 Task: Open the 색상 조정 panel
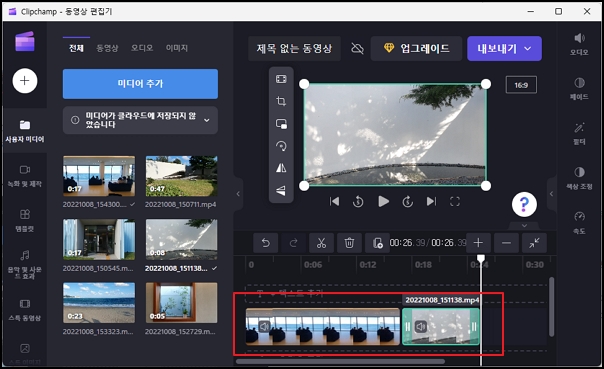pyautogui.click(x=579, y=178)
